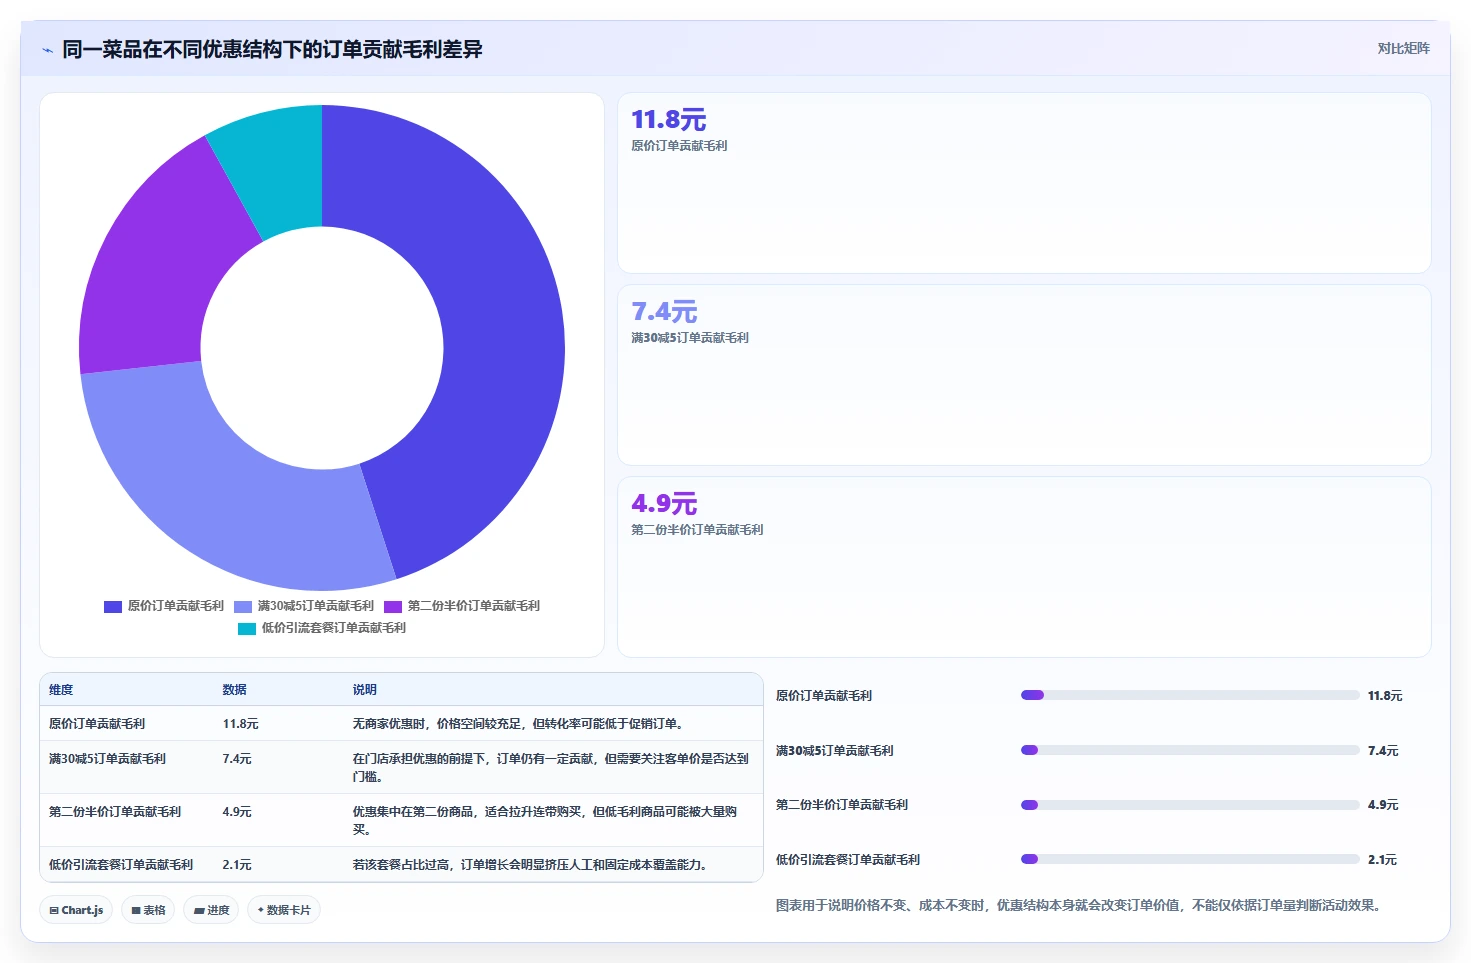Click progress label 原价订单贡献毛利

pos(824,696)
